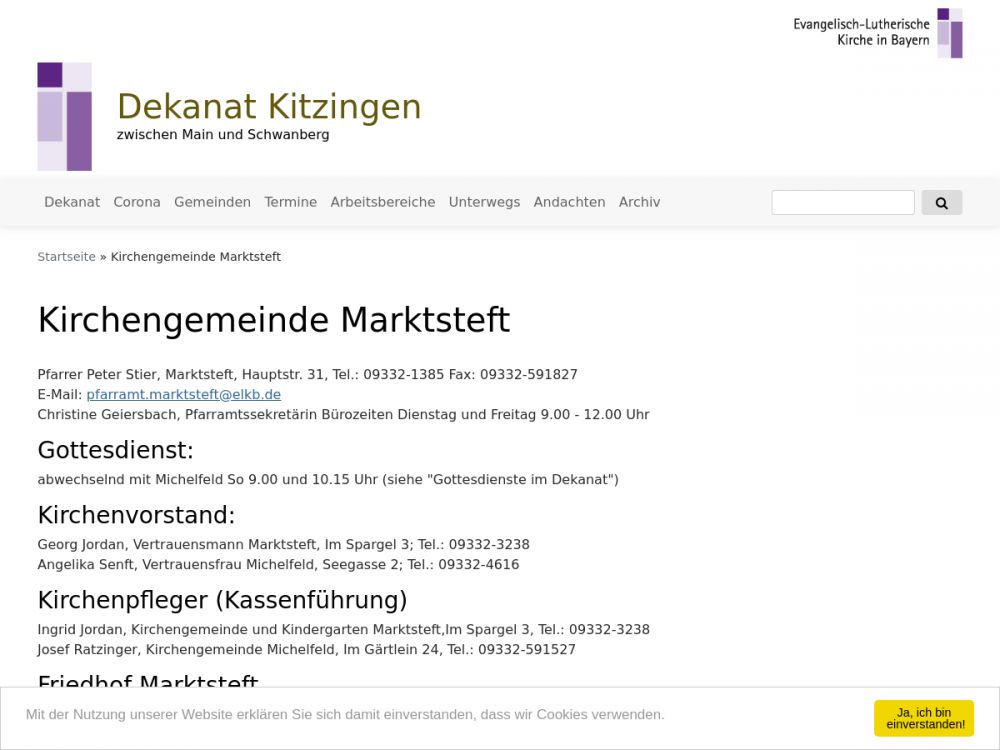Click the Evangelisch-Lutherische Kirche in Bayern logo
The height and width of the screenshot is (750, 1000).
pyautogui.click(x=877, y=33)
